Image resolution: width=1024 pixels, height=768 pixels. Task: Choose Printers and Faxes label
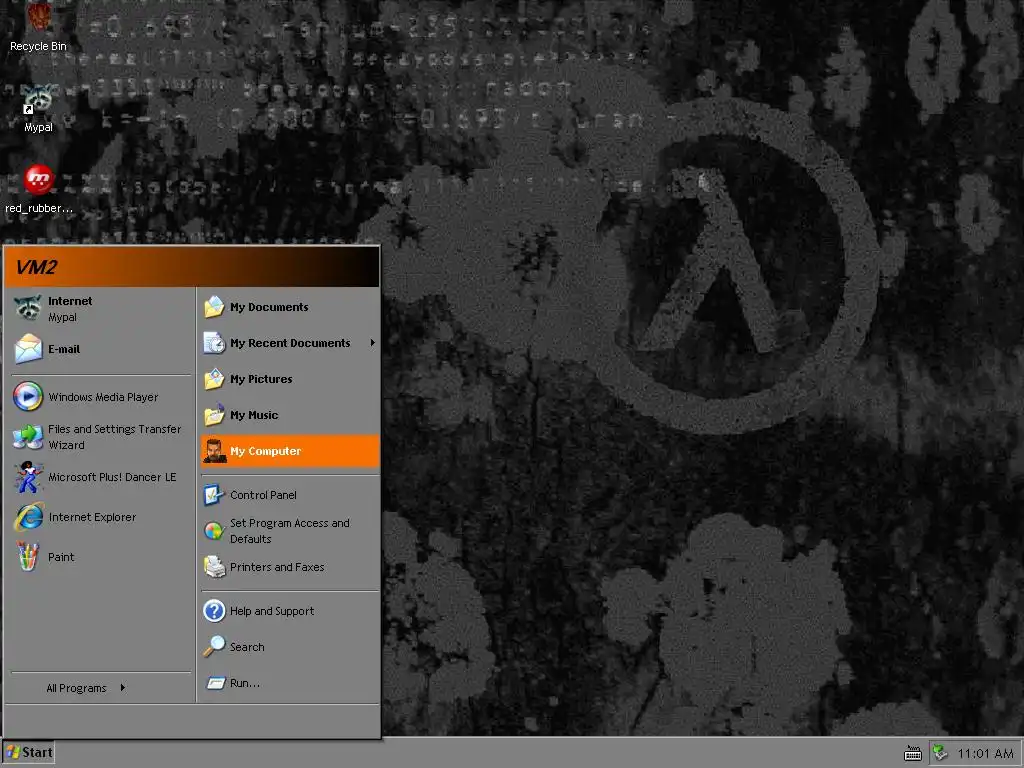coord(277,567)
